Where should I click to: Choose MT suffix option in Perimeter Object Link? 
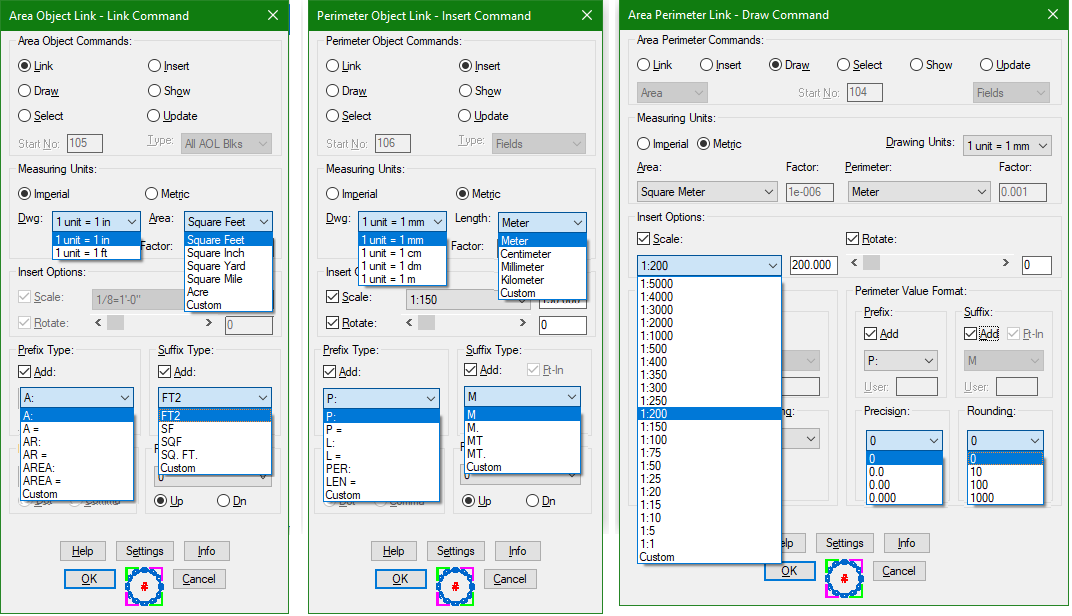522,441
